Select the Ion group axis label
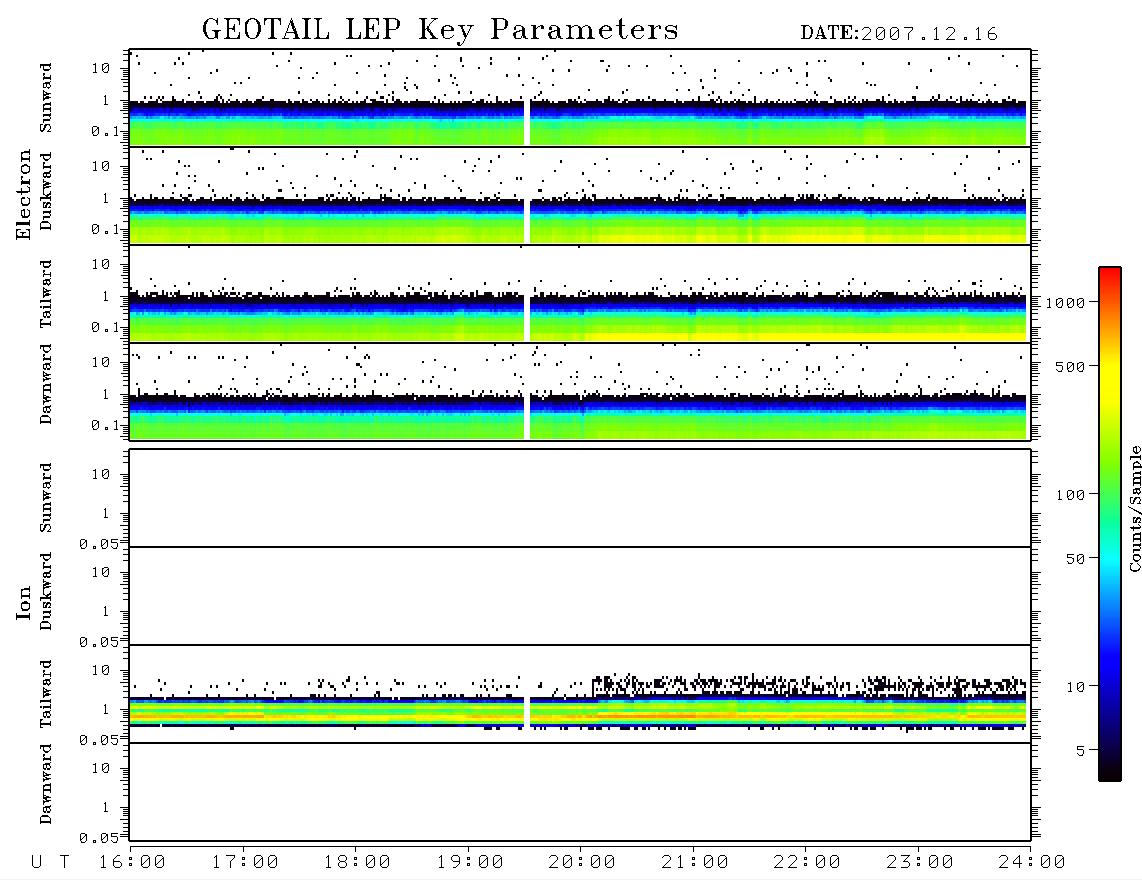The image size is (1142, 880). click(x=23, y=602)
